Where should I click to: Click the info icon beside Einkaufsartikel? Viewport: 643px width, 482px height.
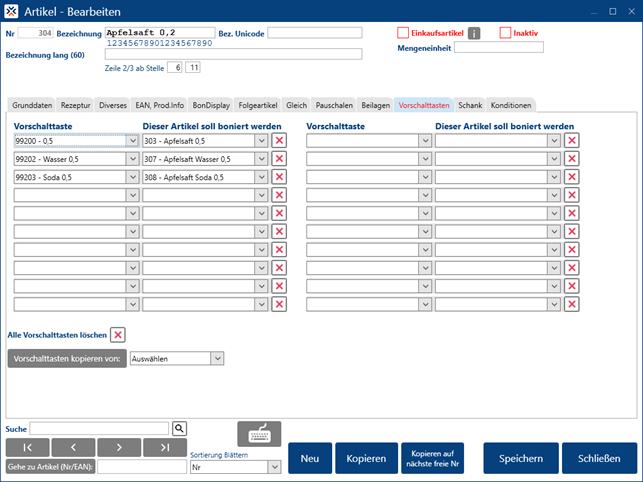click(x=474, y=33)
